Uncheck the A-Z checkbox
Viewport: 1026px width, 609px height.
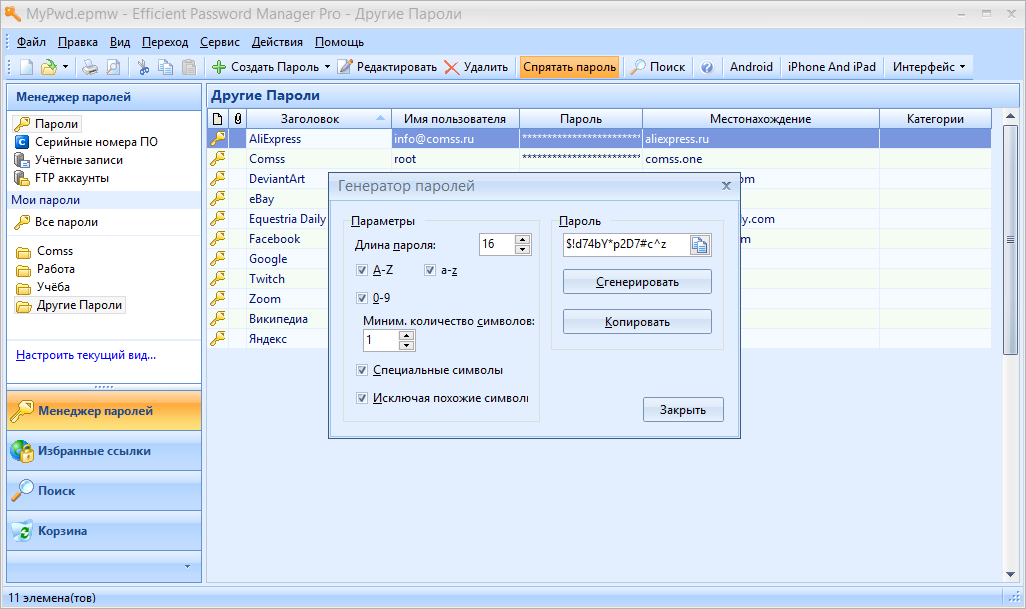(361, 270)
